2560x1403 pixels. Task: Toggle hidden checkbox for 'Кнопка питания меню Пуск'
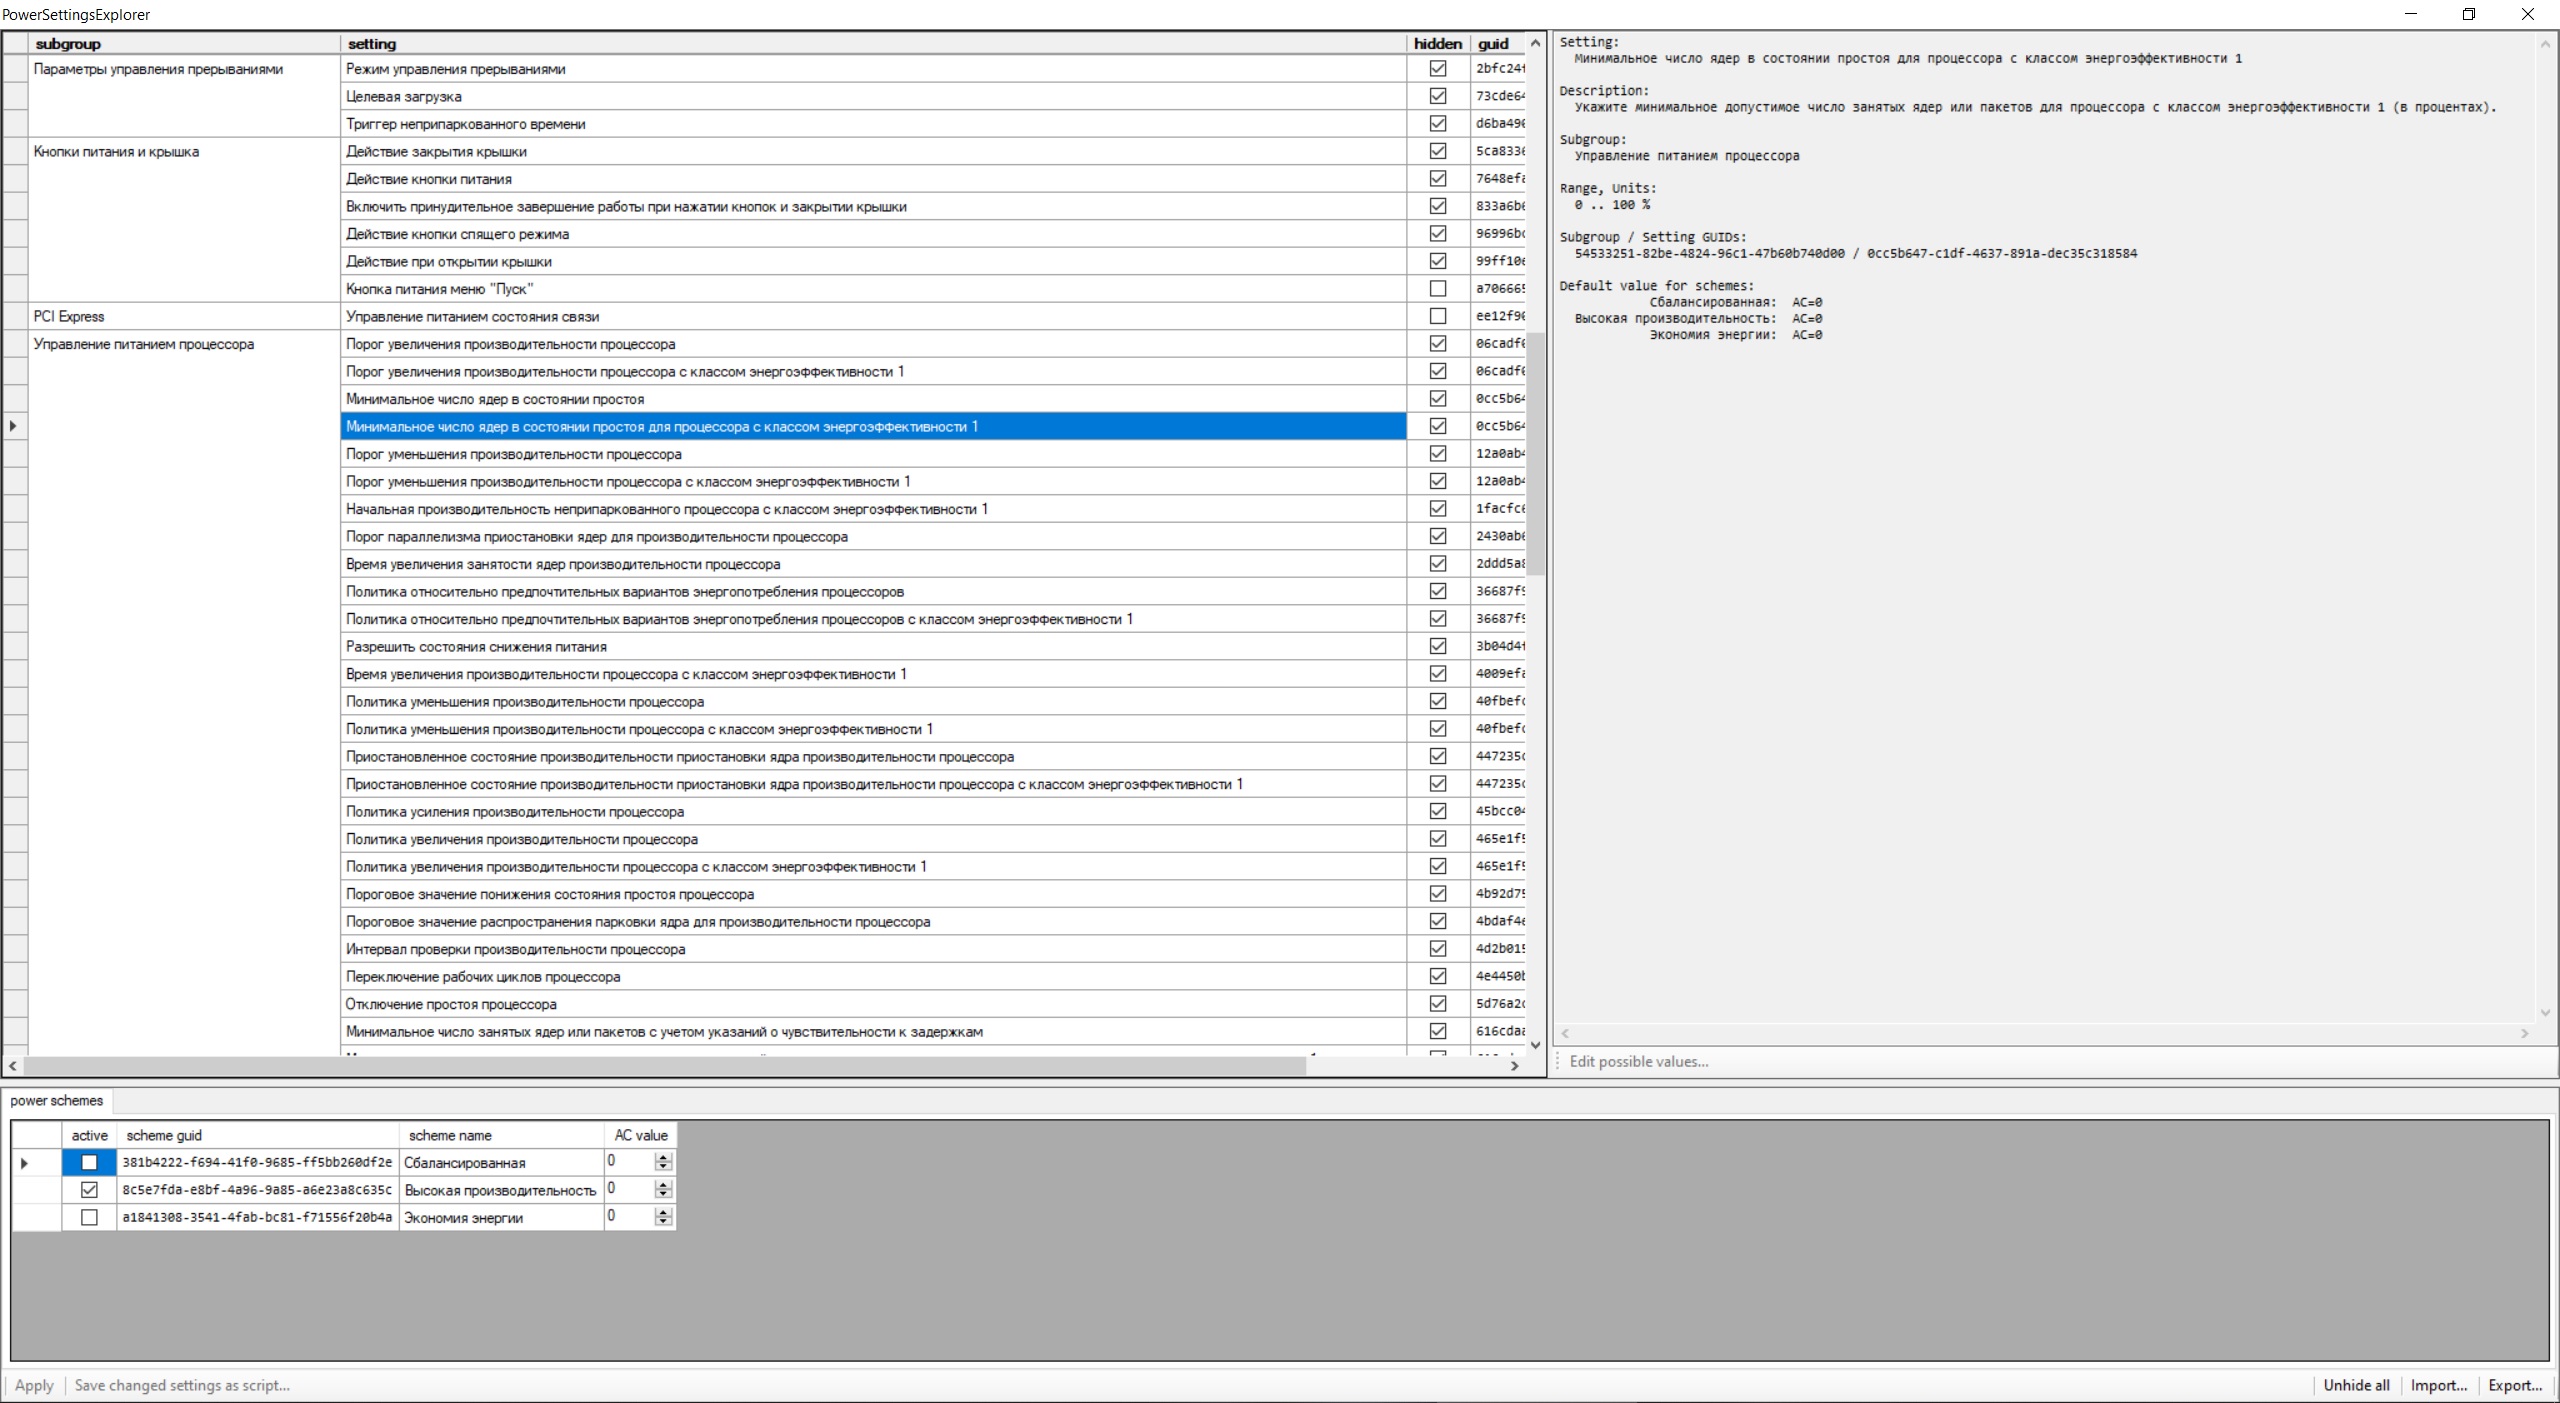[1437, 289]
